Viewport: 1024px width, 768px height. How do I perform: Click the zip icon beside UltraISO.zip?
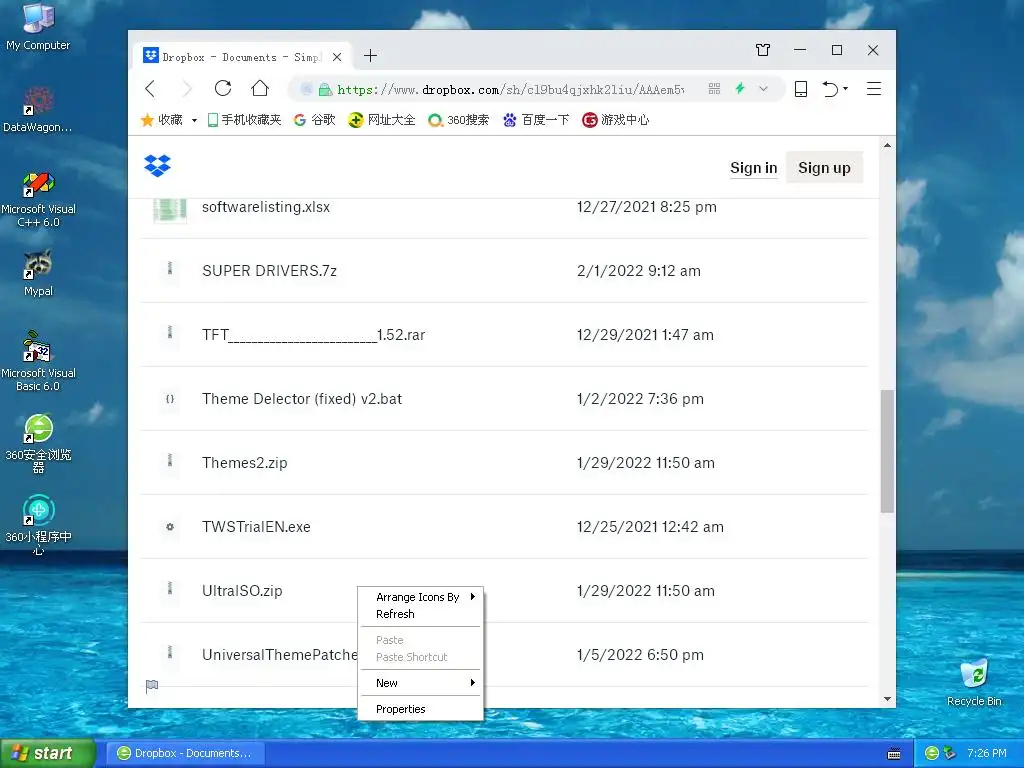(170, 588)
